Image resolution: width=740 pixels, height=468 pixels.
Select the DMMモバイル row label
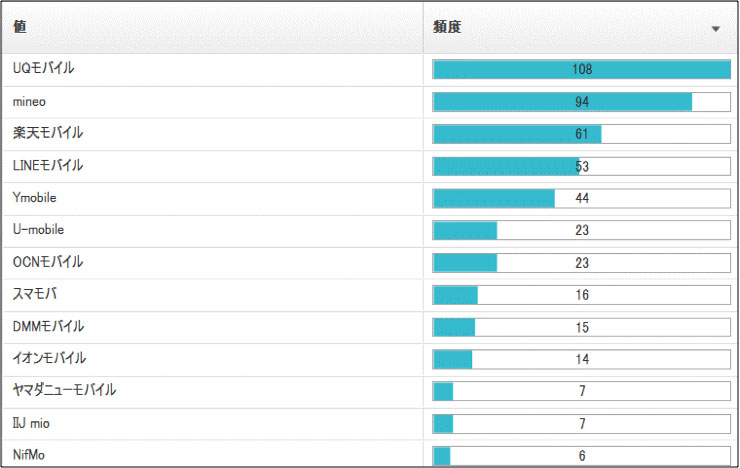tap(48, 326)
